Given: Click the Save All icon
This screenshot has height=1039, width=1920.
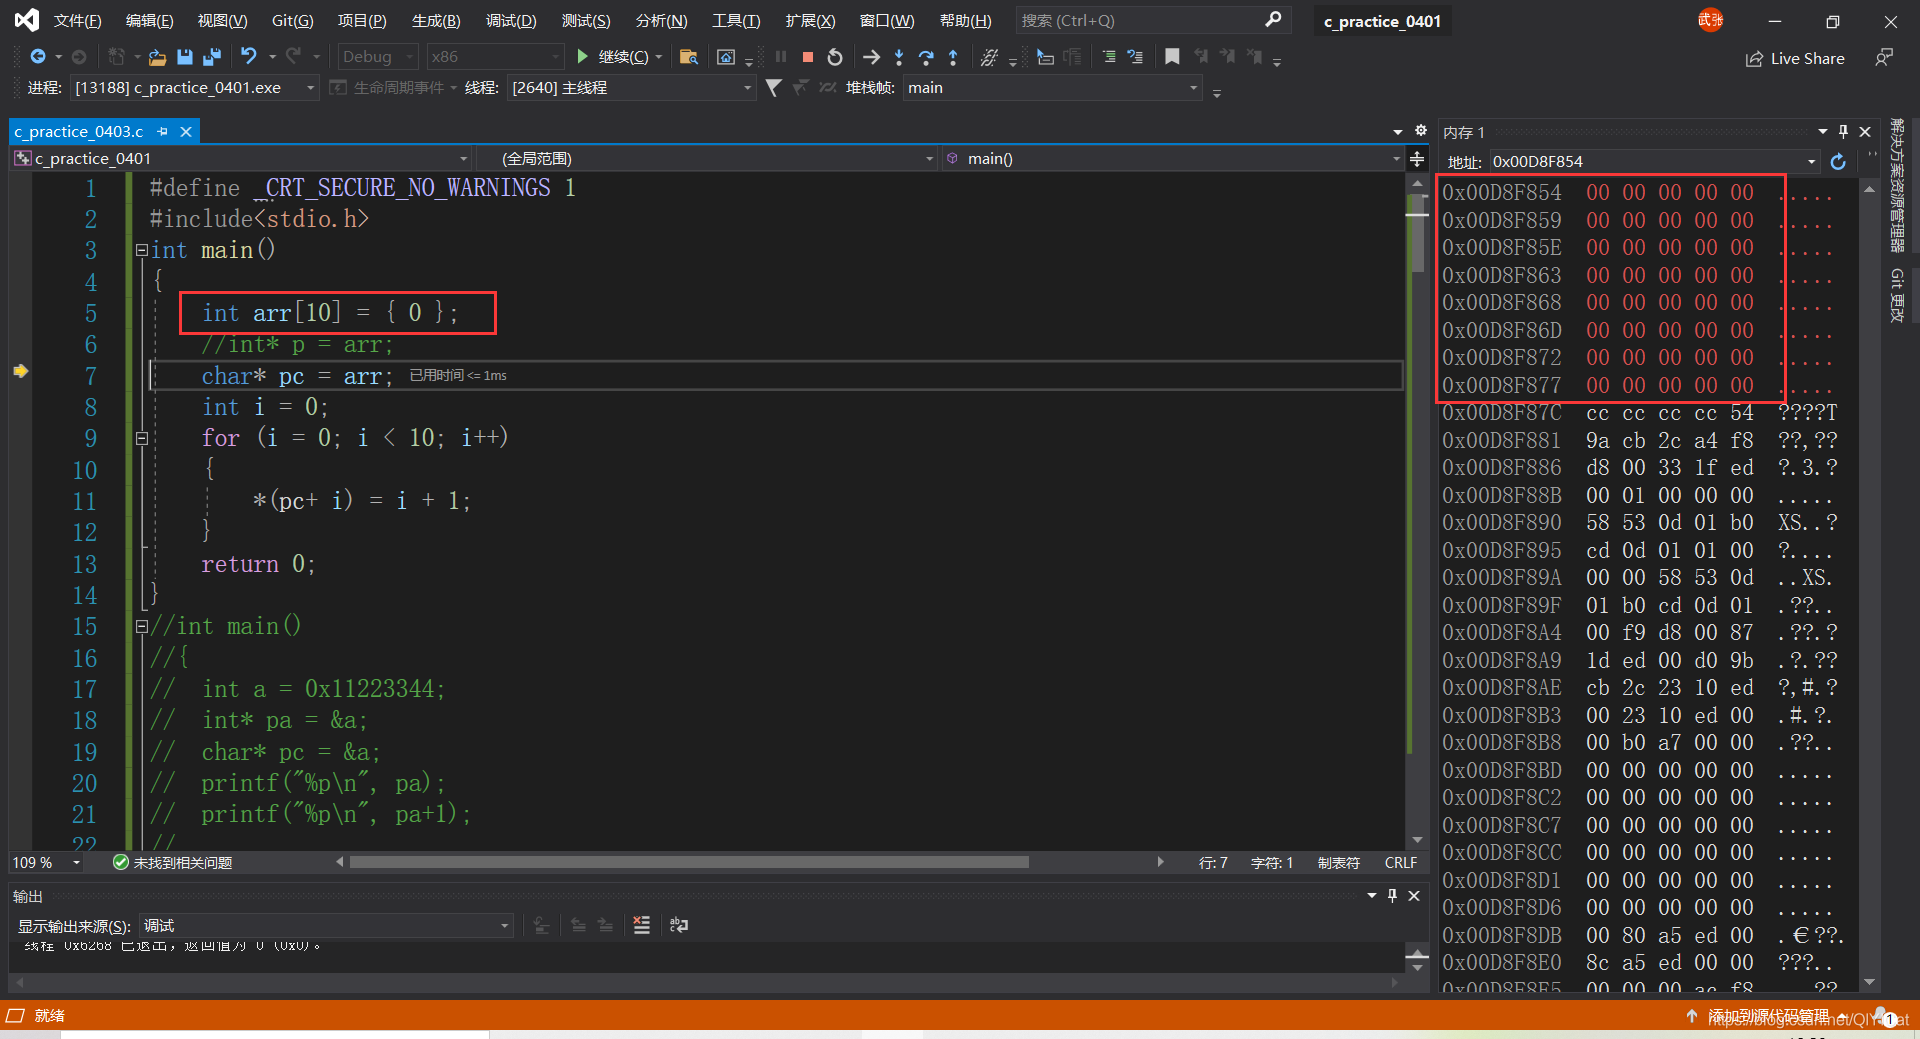Looking at the screenshot, I should click(x=211, y=57).
